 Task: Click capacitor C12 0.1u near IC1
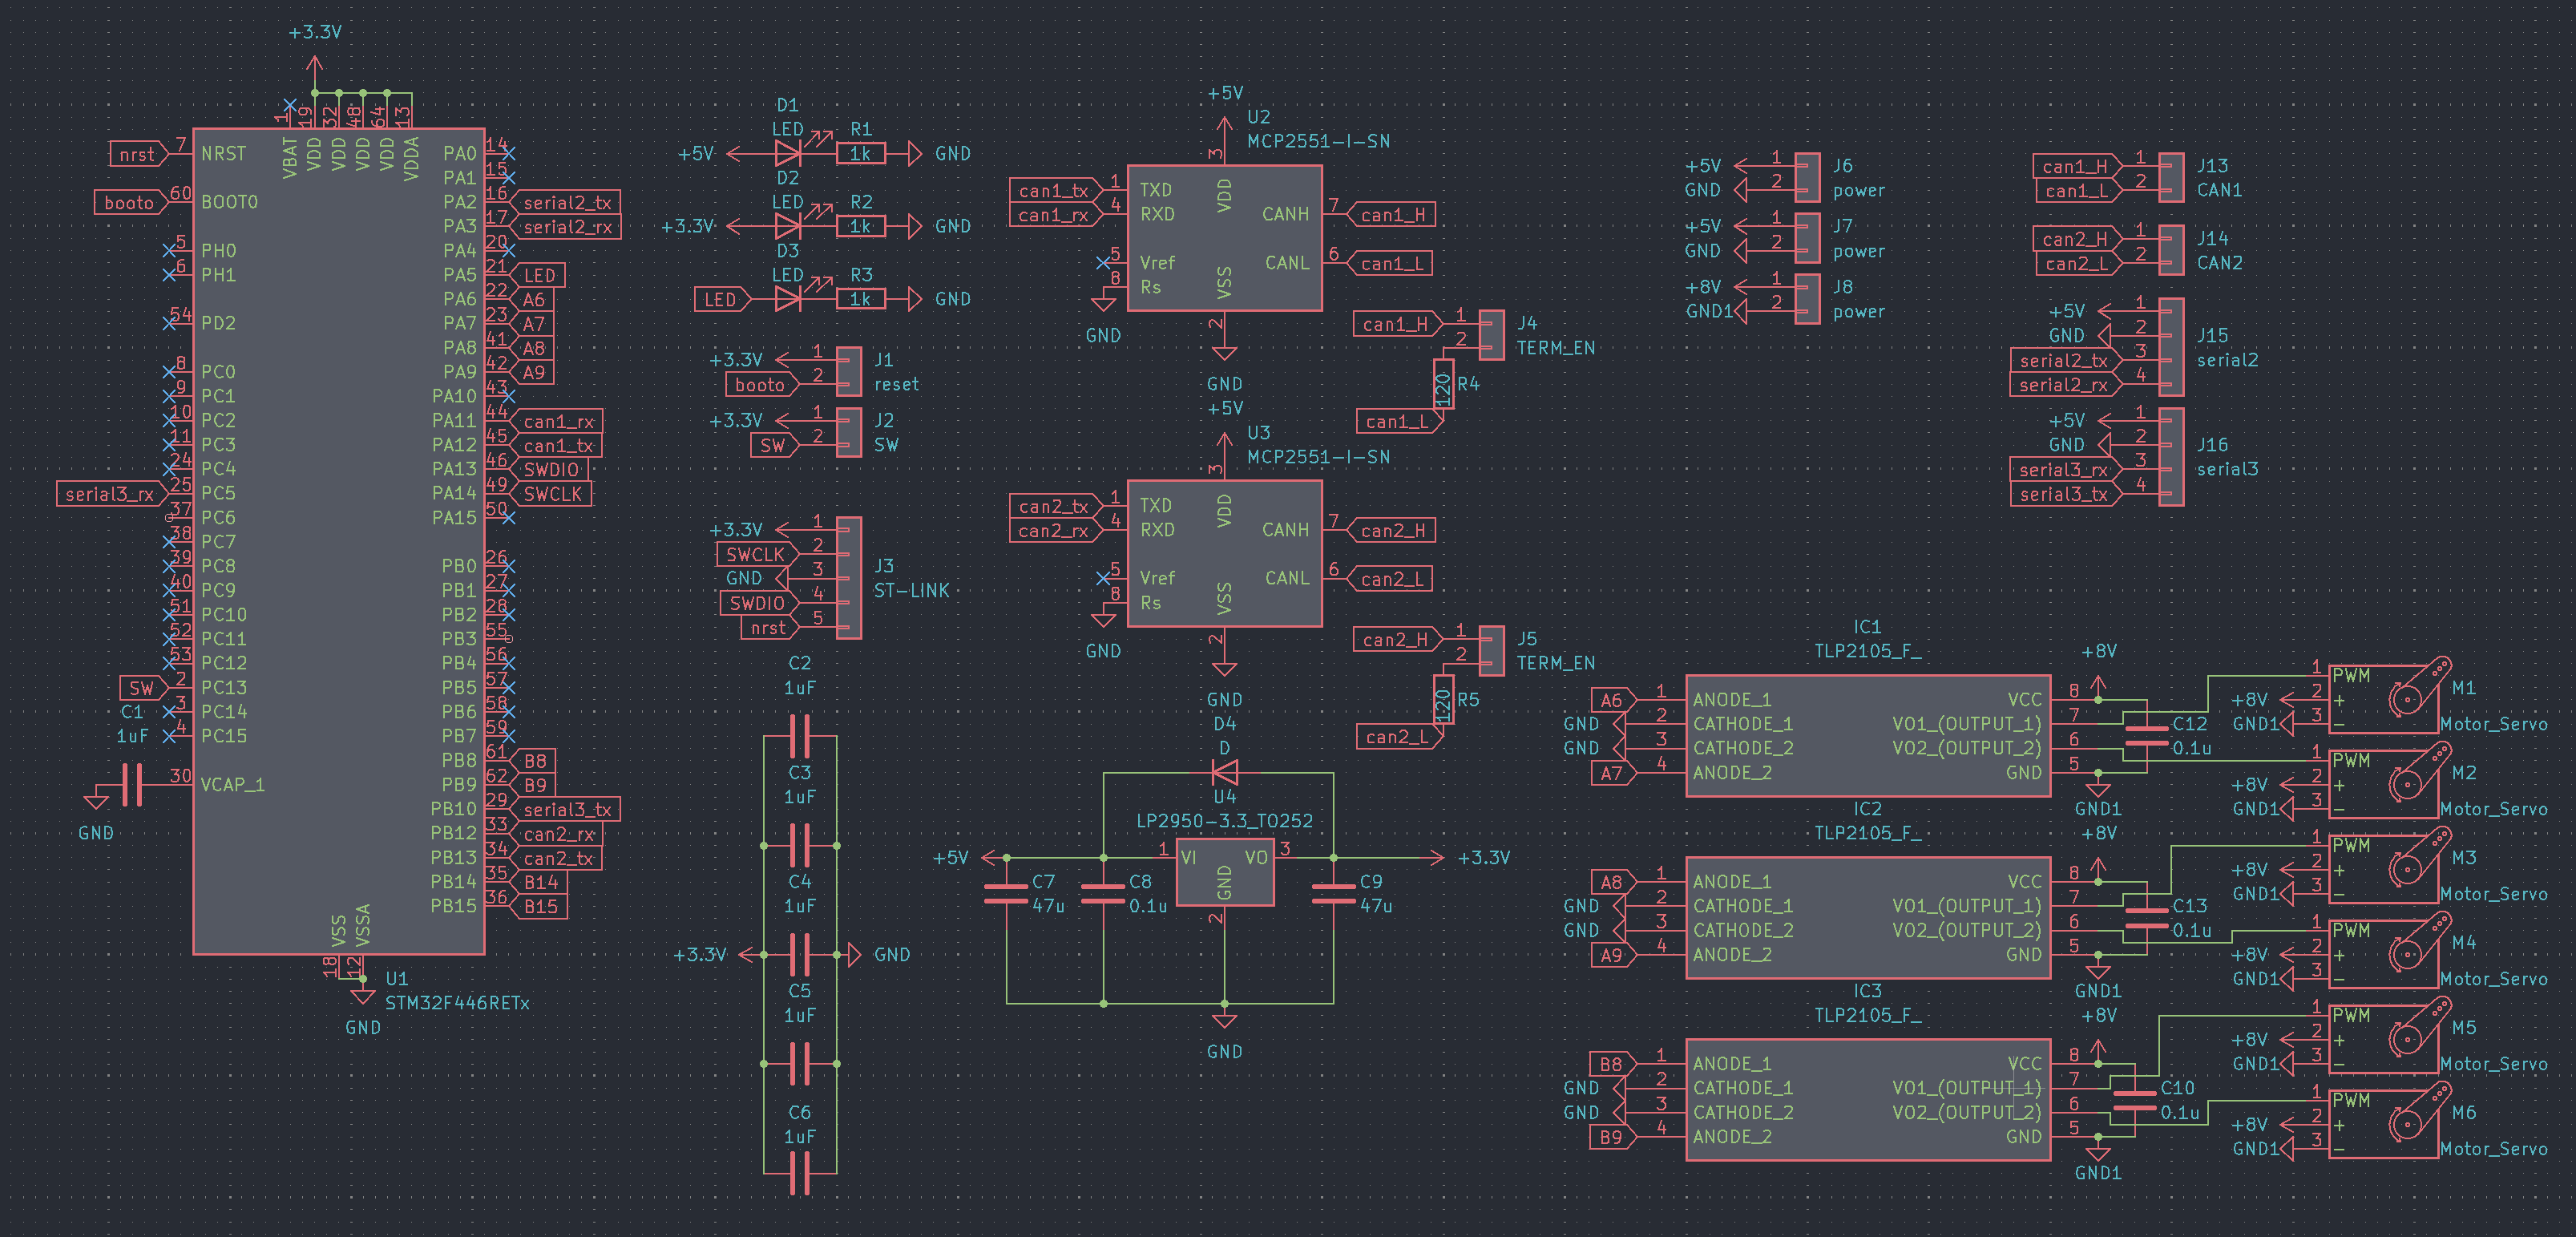pyautogui.click(x=2146, y=736)
